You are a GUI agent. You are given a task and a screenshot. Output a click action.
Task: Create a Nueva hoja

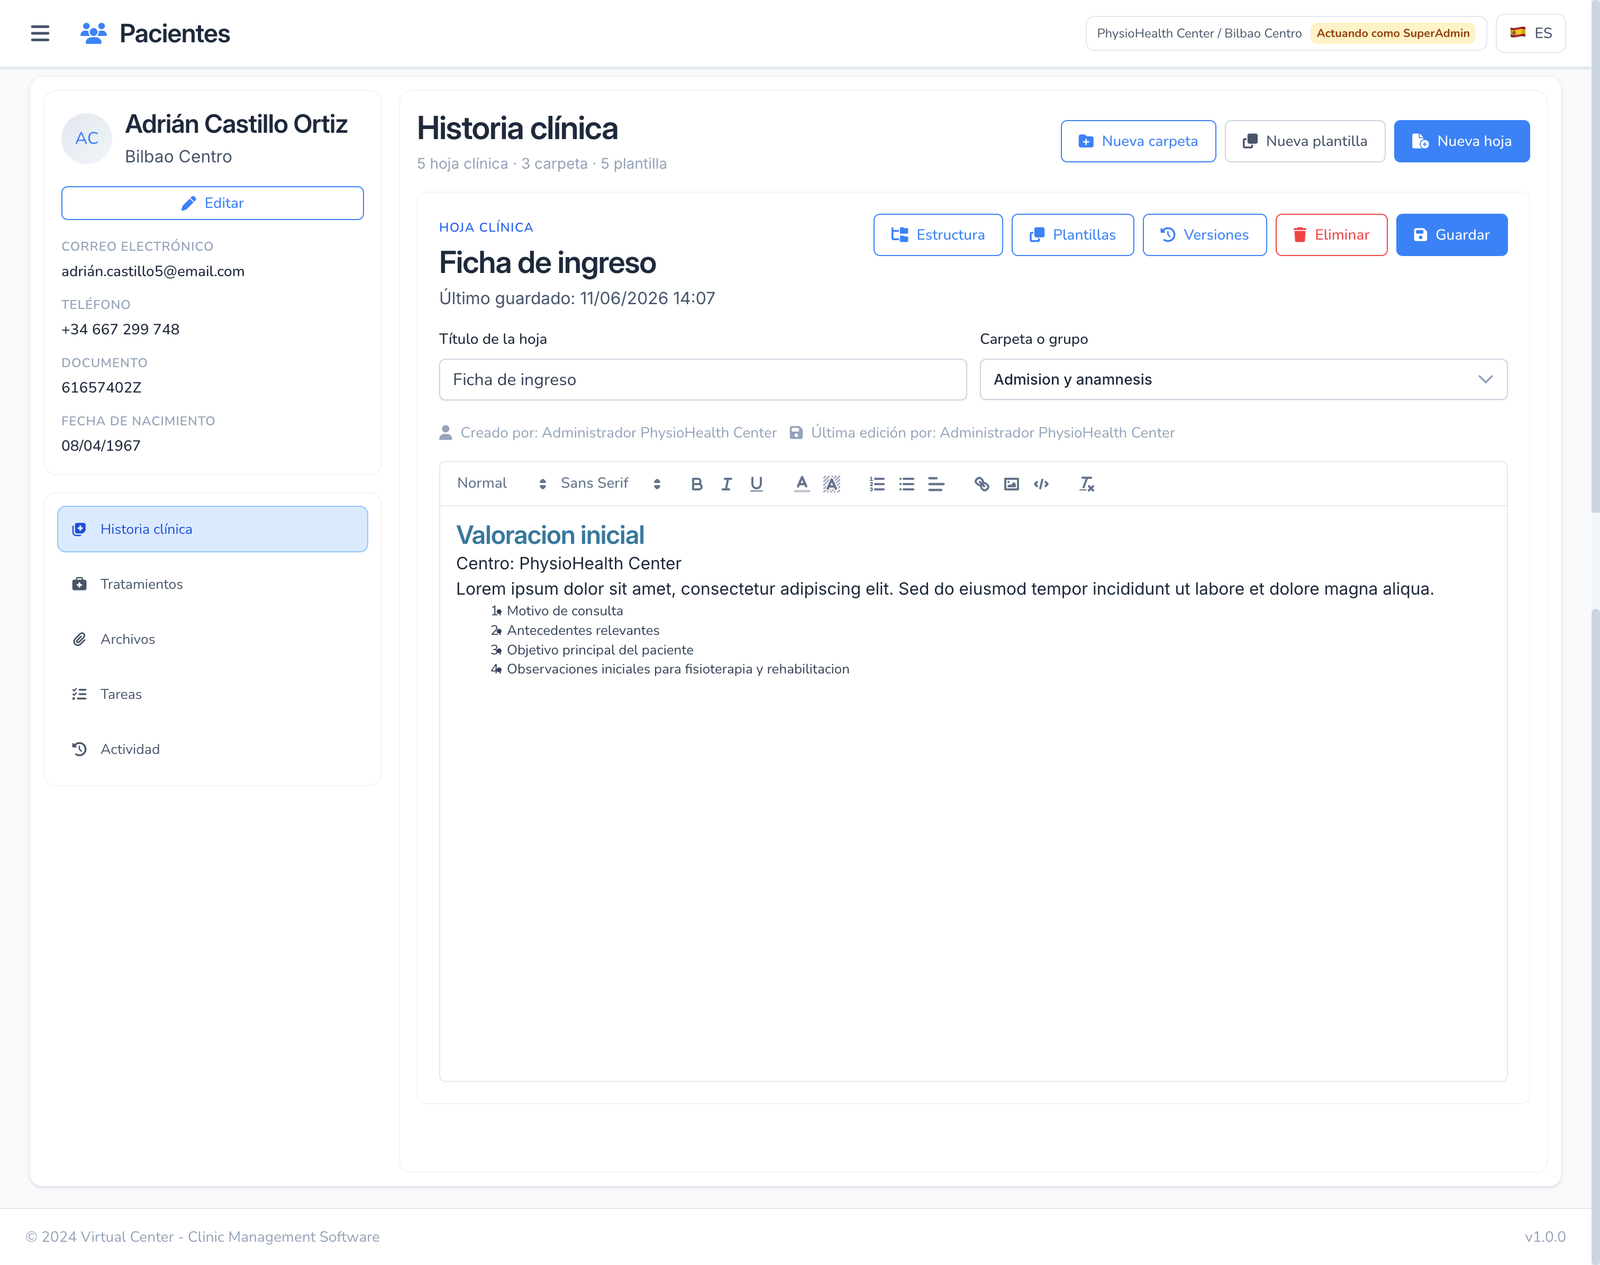1462,141
